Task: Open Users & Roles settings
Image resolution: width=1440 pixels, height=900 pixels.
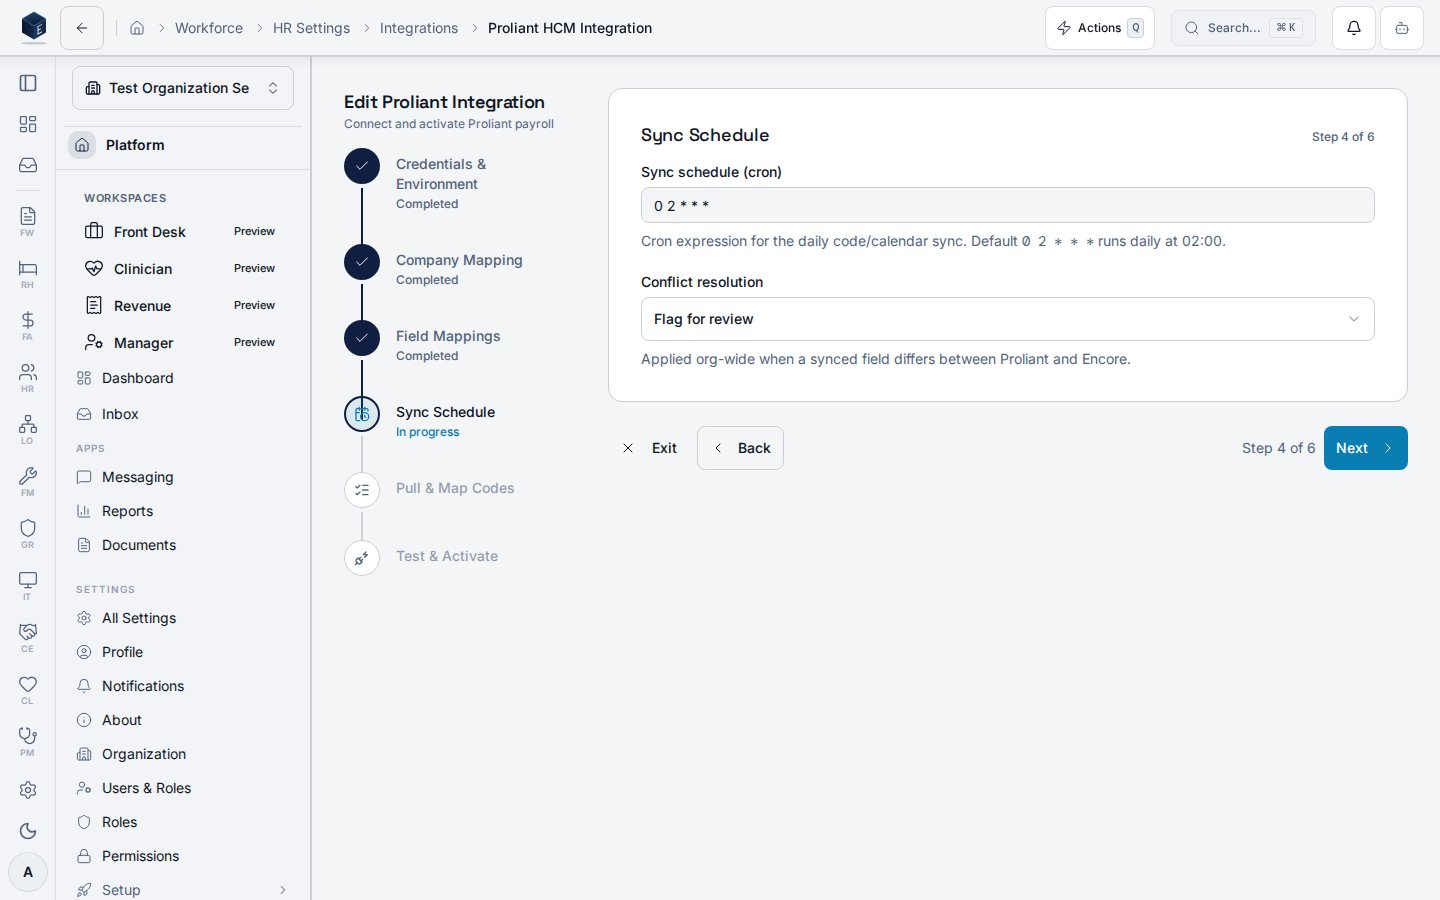Action: click(182, 788)
